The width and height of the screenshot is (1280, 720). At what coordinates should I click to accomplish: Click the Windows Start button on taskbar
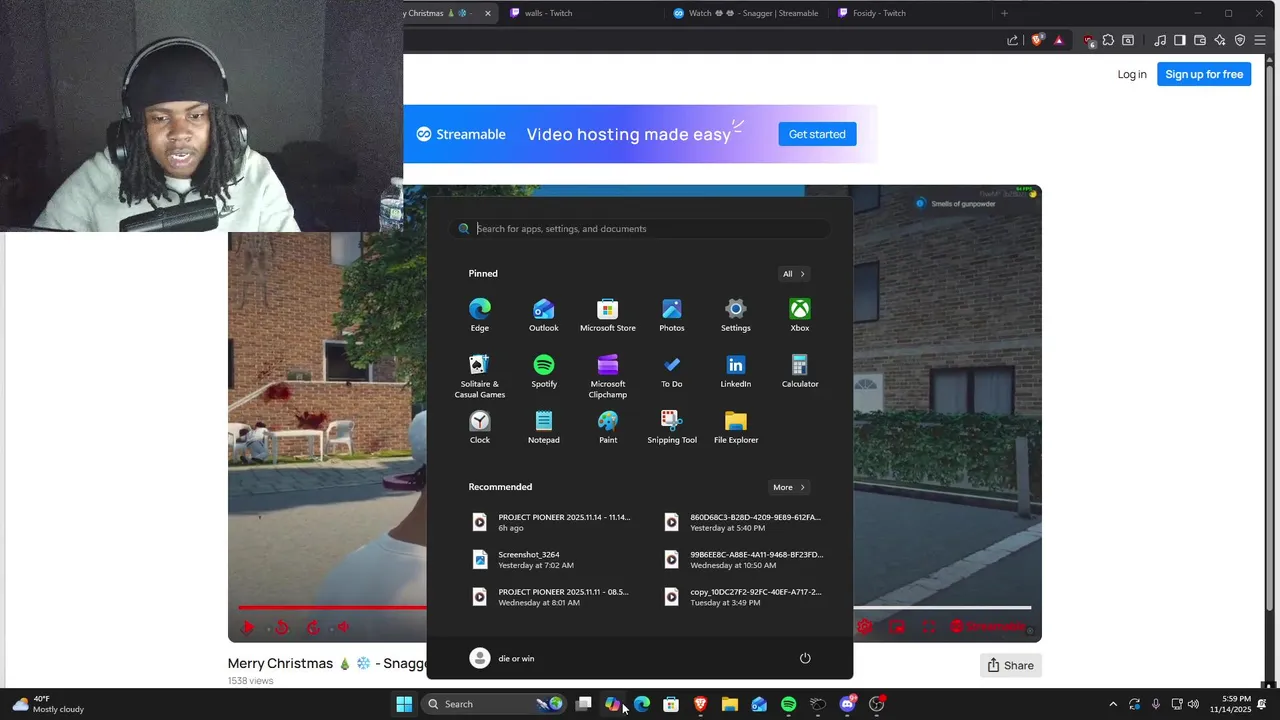pos(404,704)
